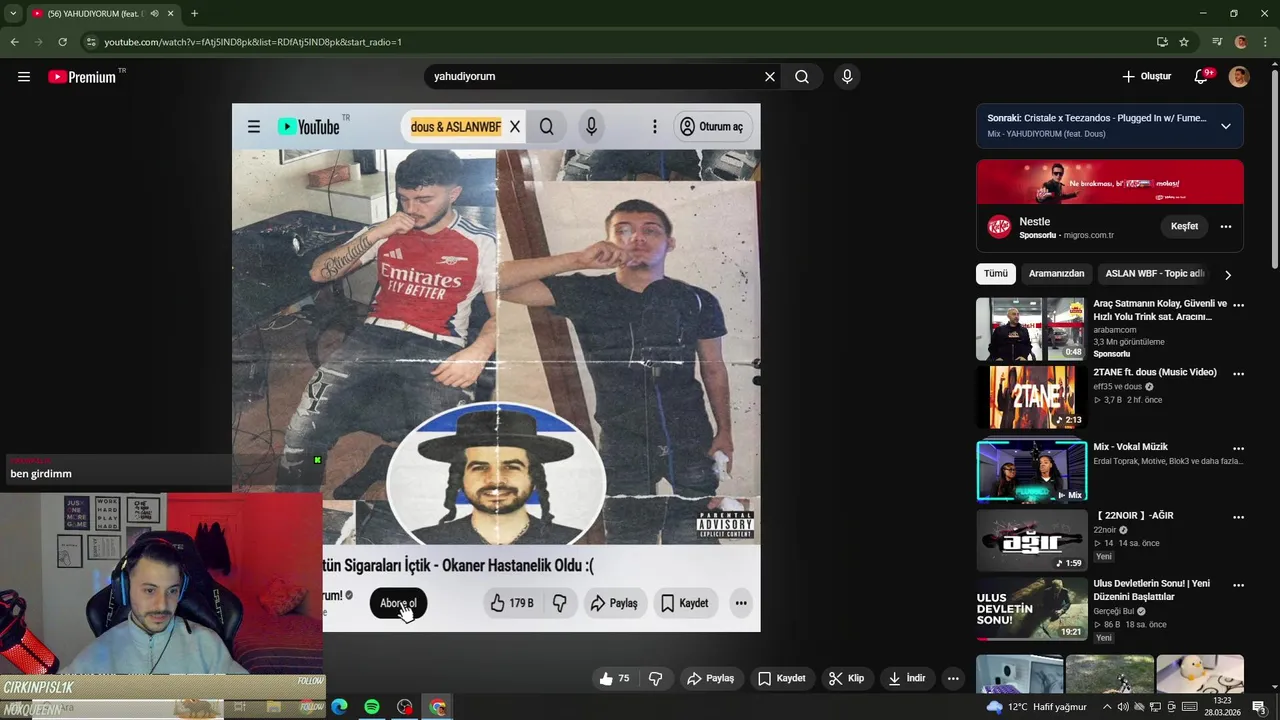Image resolution: width=1280 pixels, height=720 pixels.
Task: View site information for youtube.com
Action: [x=91, y=42]
